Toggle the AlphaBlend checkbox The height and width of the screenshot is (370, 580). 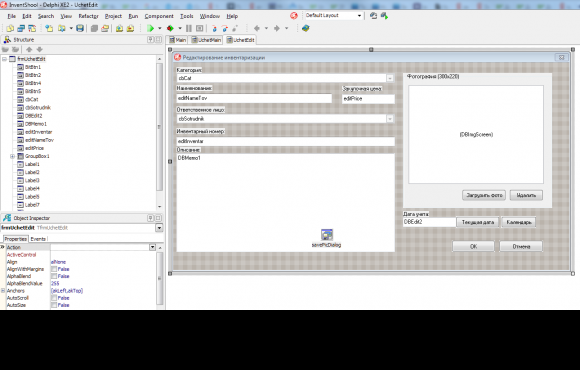[54, 276]
